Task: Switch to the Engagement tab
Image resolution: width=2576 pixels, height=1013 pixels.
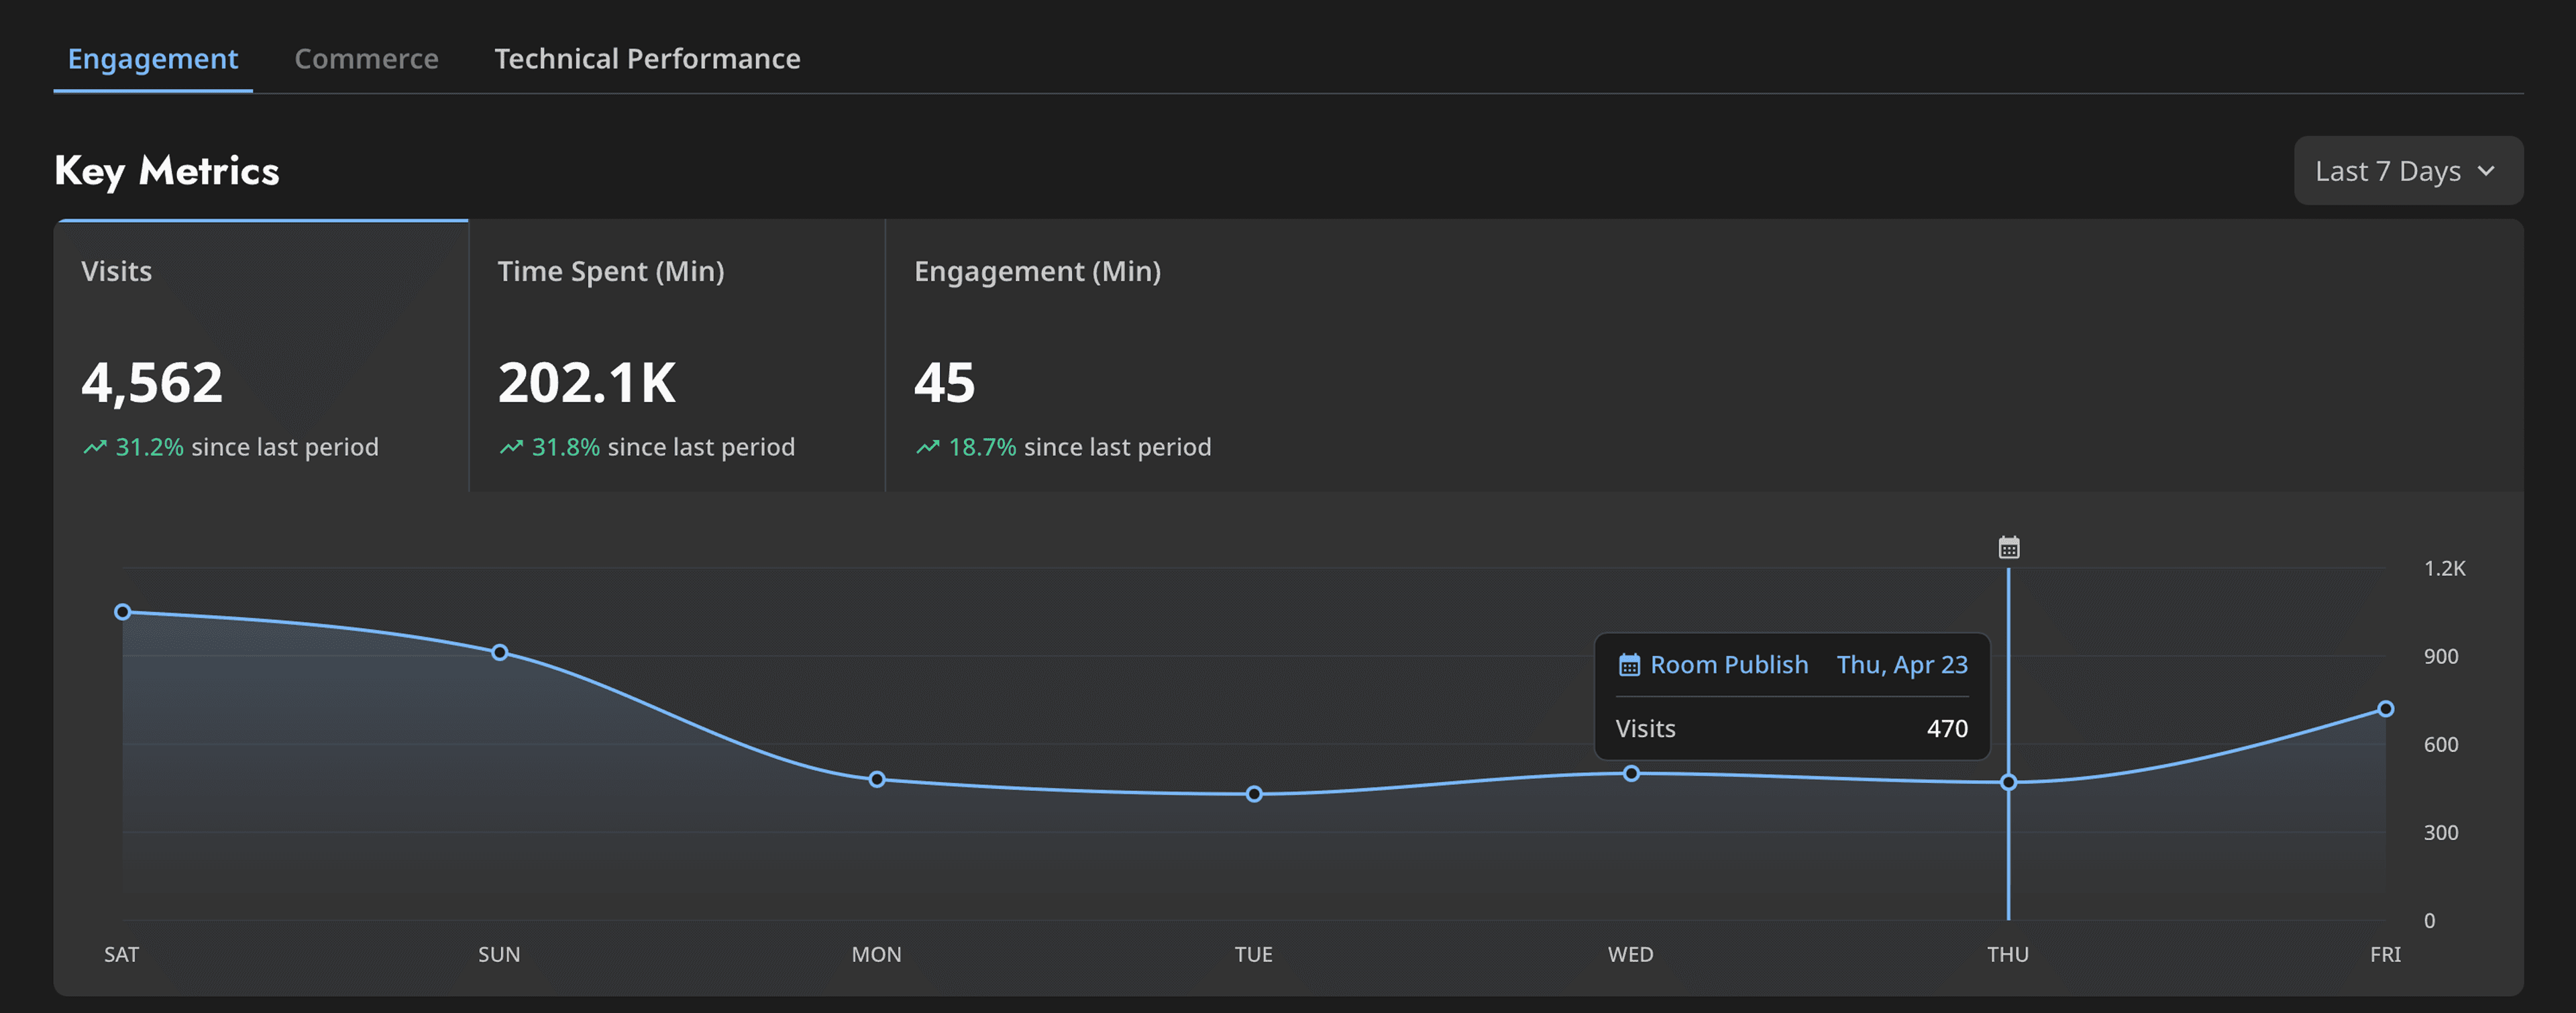Action: 153,59
